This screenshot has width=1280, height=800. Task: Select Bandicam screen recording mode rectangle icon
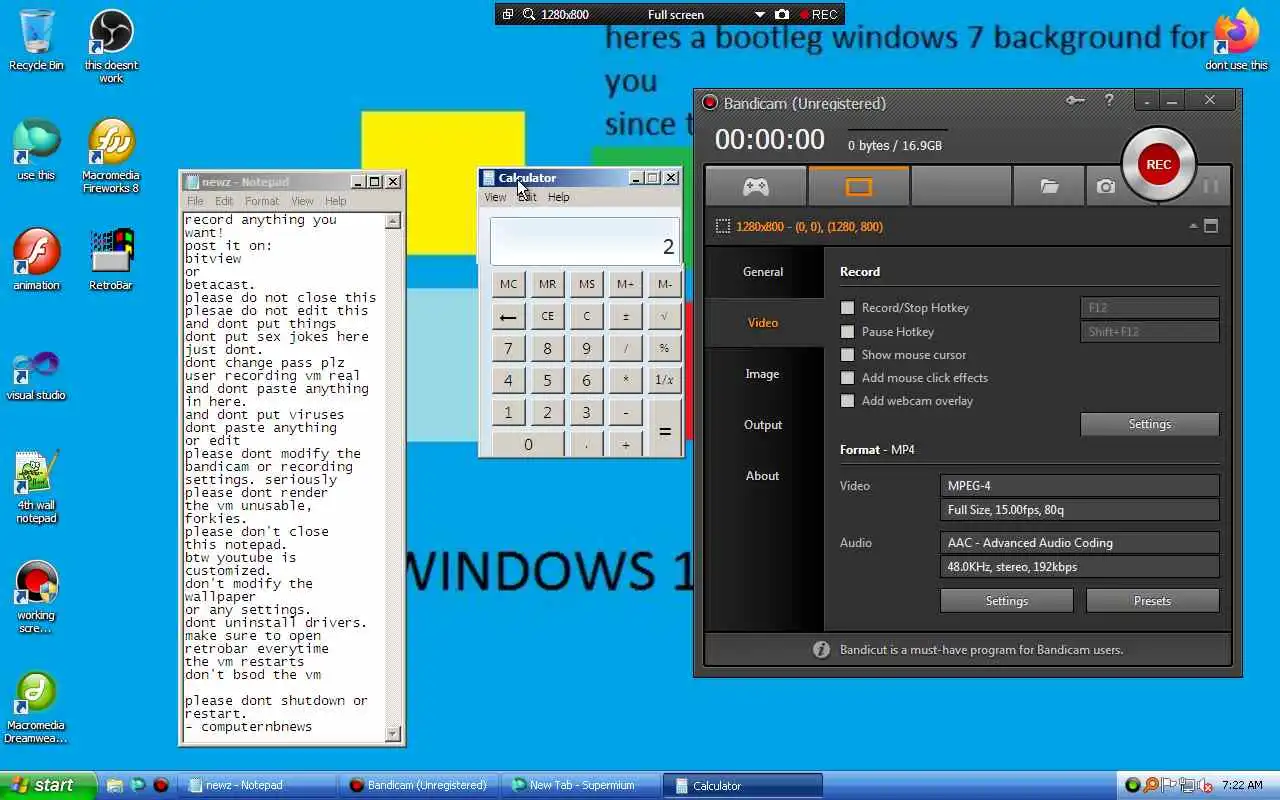point(859,186)
